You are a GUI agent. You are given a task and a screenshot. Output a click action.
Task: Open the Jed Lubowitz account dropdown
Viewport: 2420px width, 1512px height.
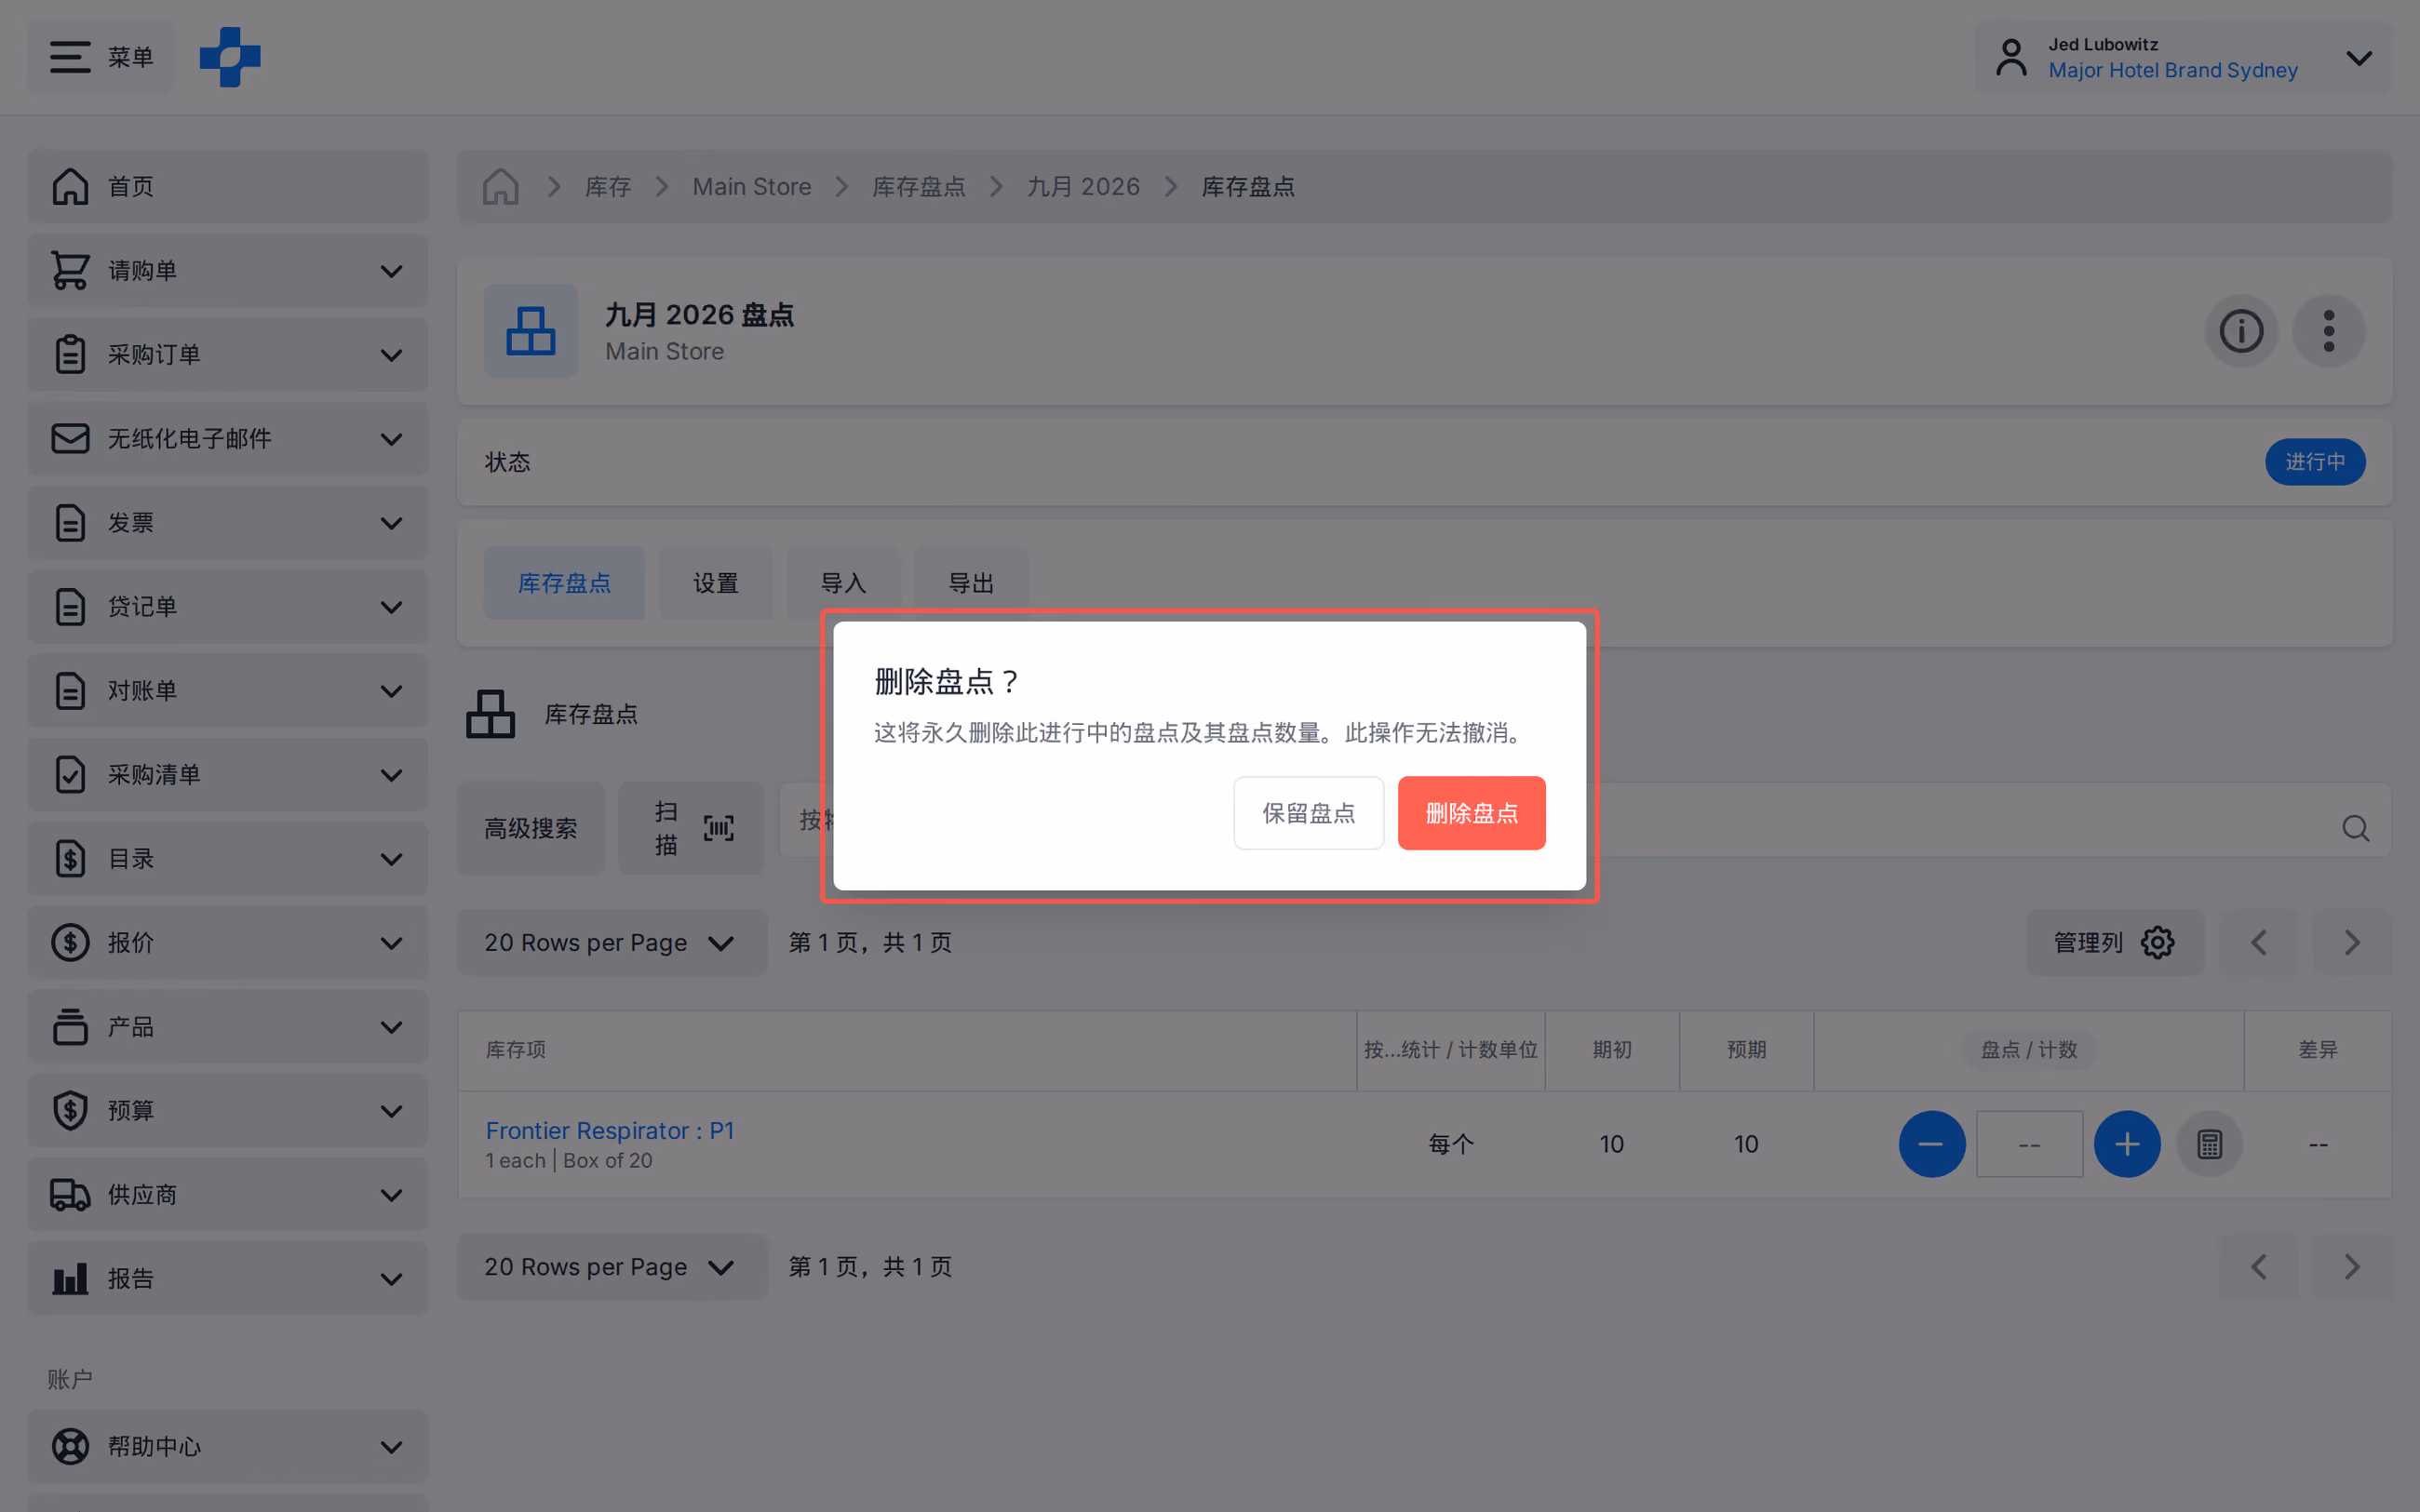(x=2184, y=58)
